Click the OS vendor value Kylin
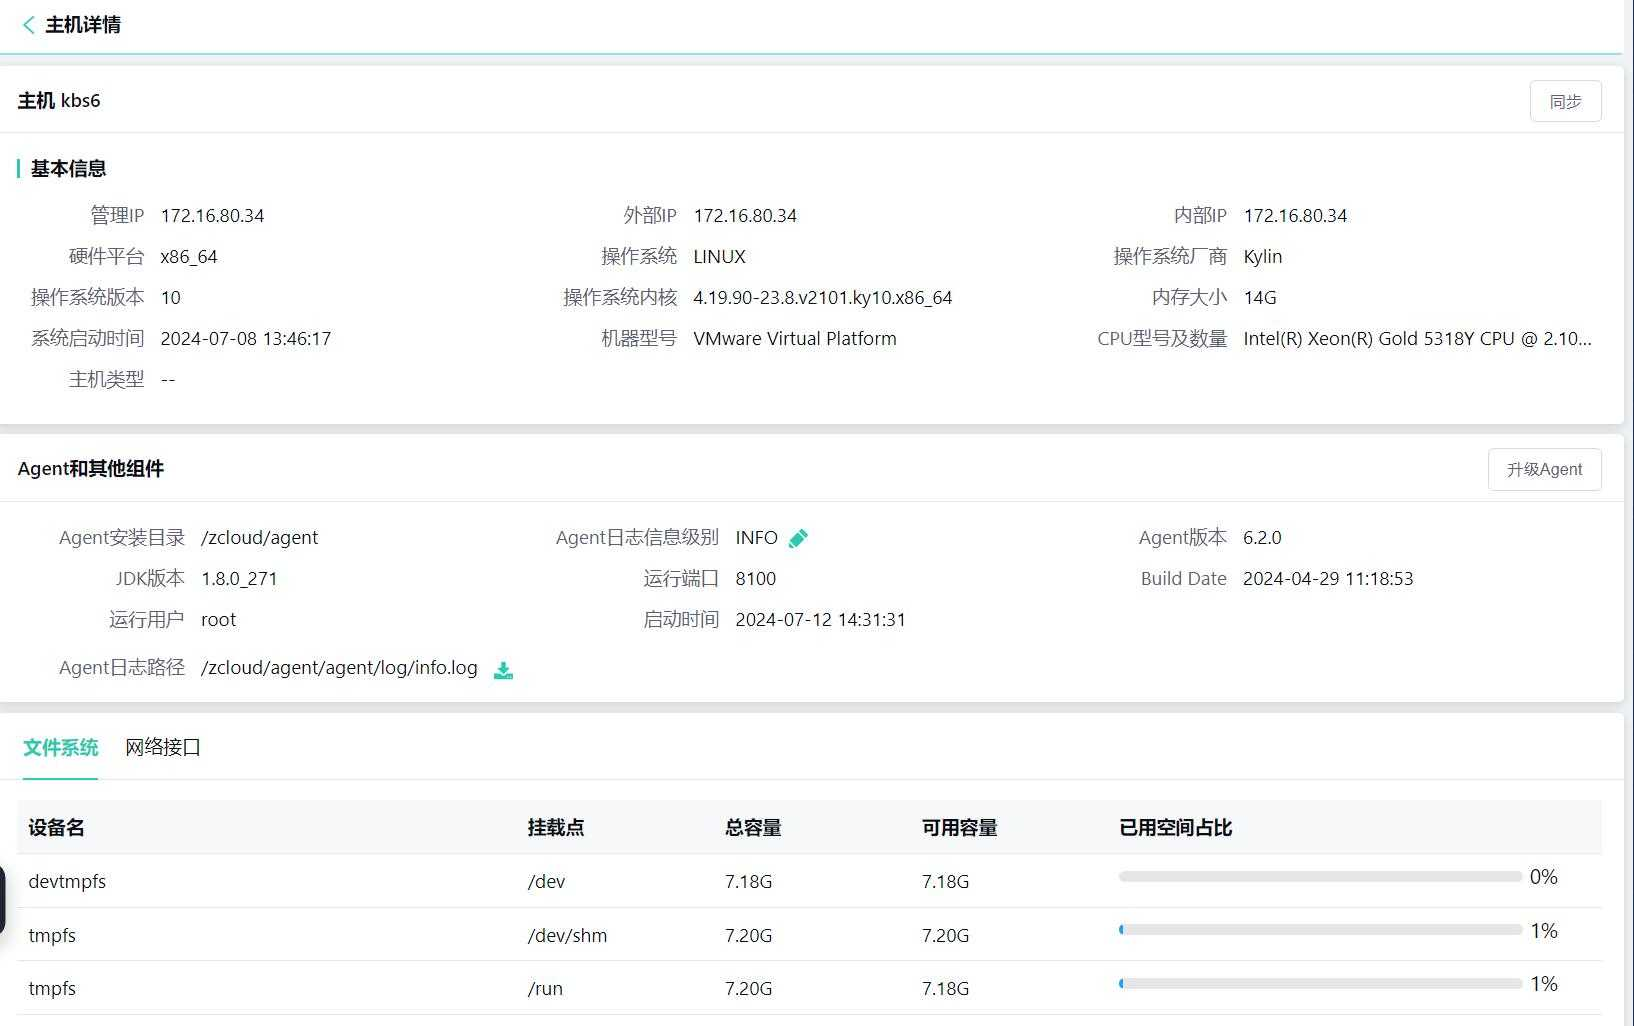This screenshot has width=1634, height=1026. point(1263,257)
